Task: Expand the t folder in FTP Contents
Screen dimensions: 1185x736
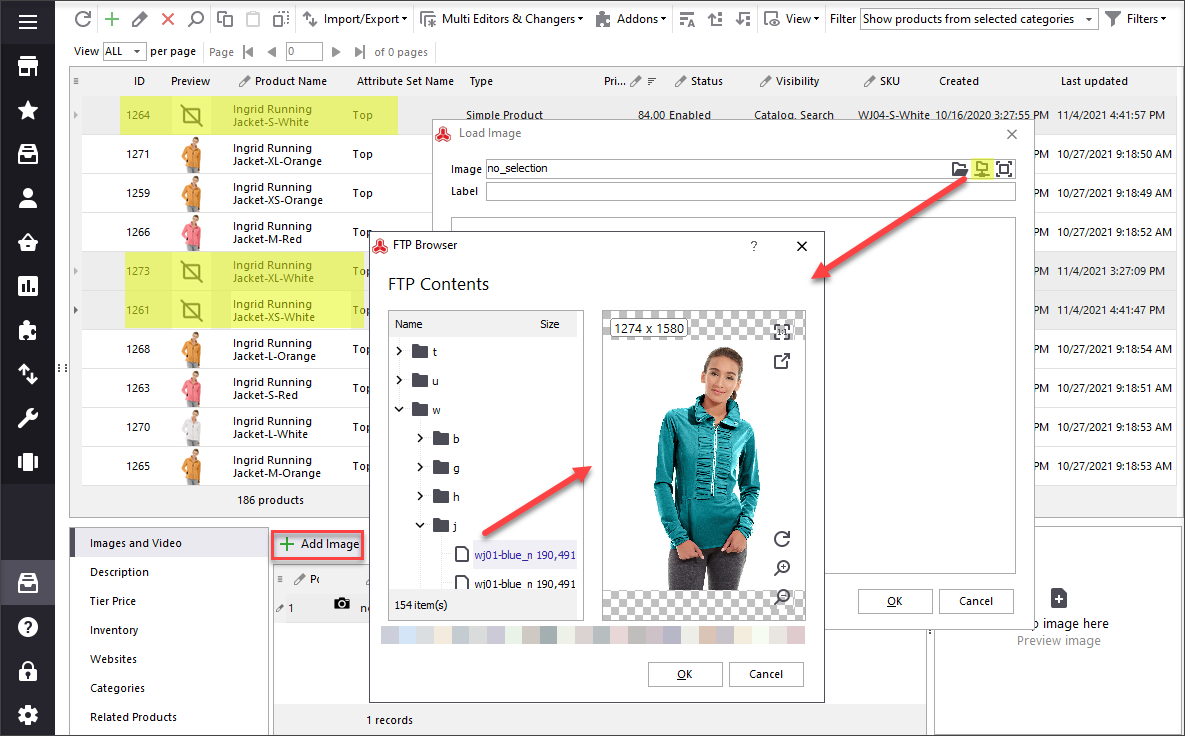Action: 400,351
